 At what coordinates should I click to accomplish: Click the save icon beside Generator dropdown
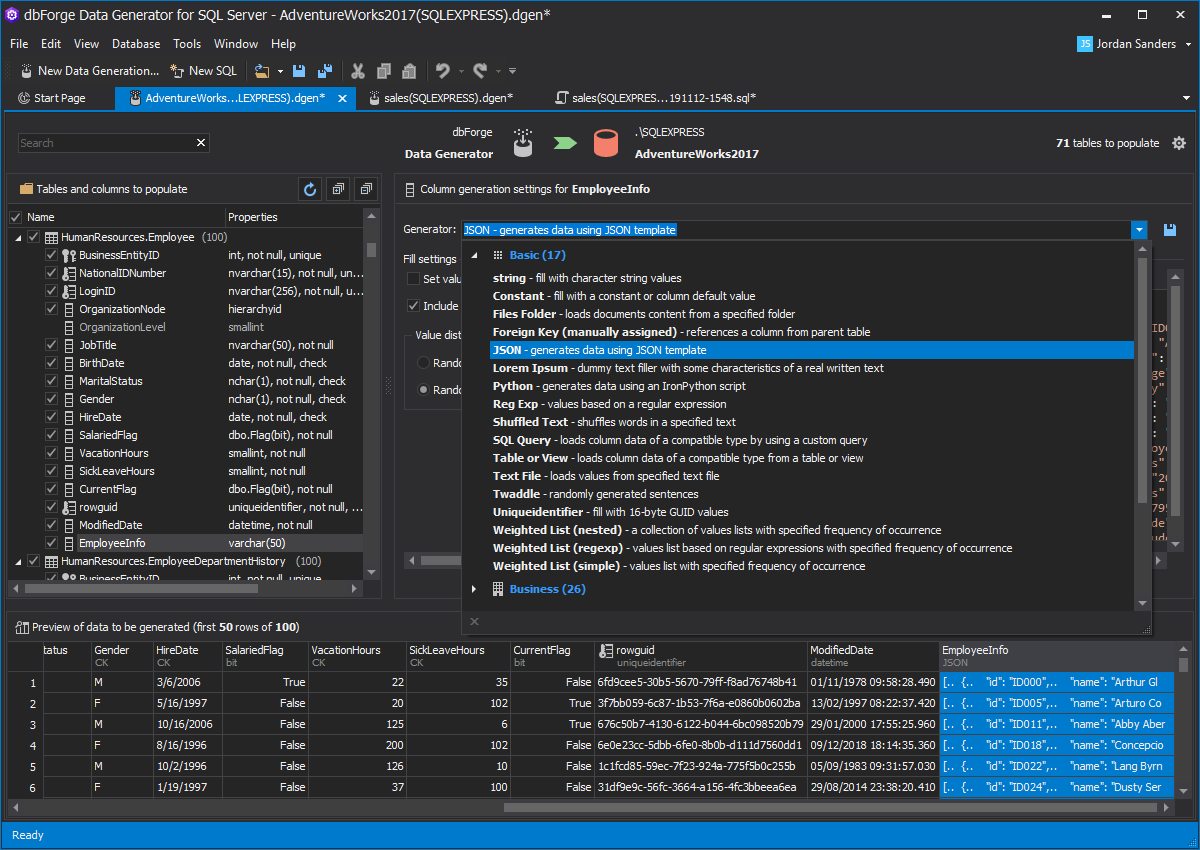(1170, 230)
